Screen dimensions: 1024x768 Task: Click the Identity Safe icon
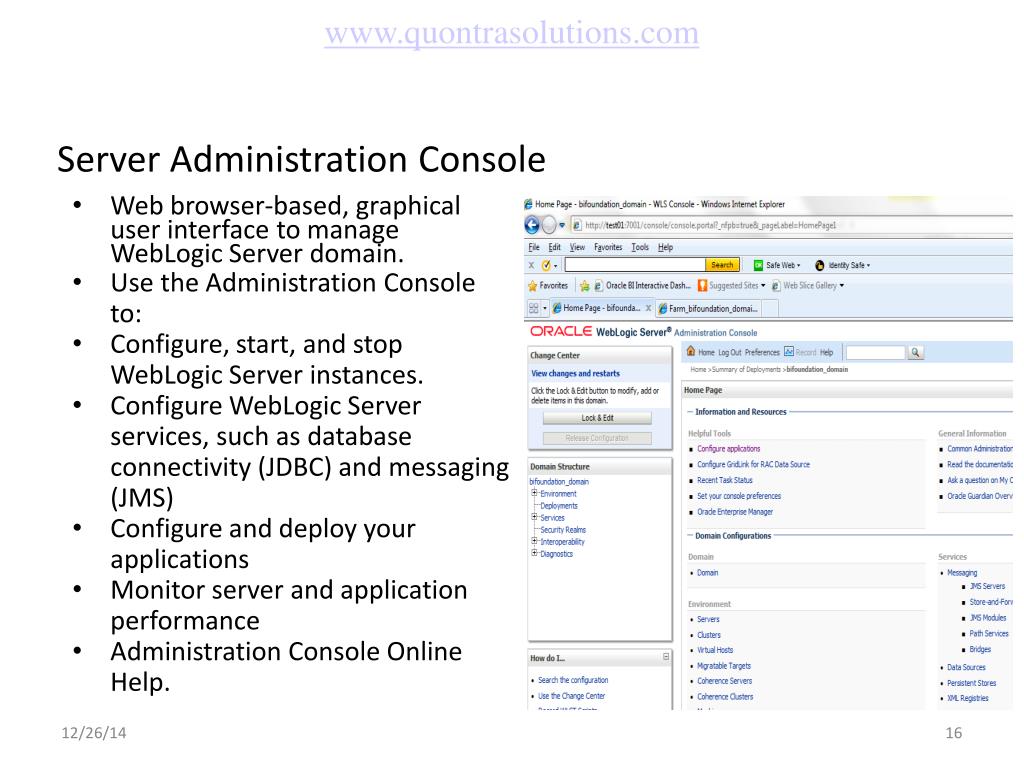(820, 265)
